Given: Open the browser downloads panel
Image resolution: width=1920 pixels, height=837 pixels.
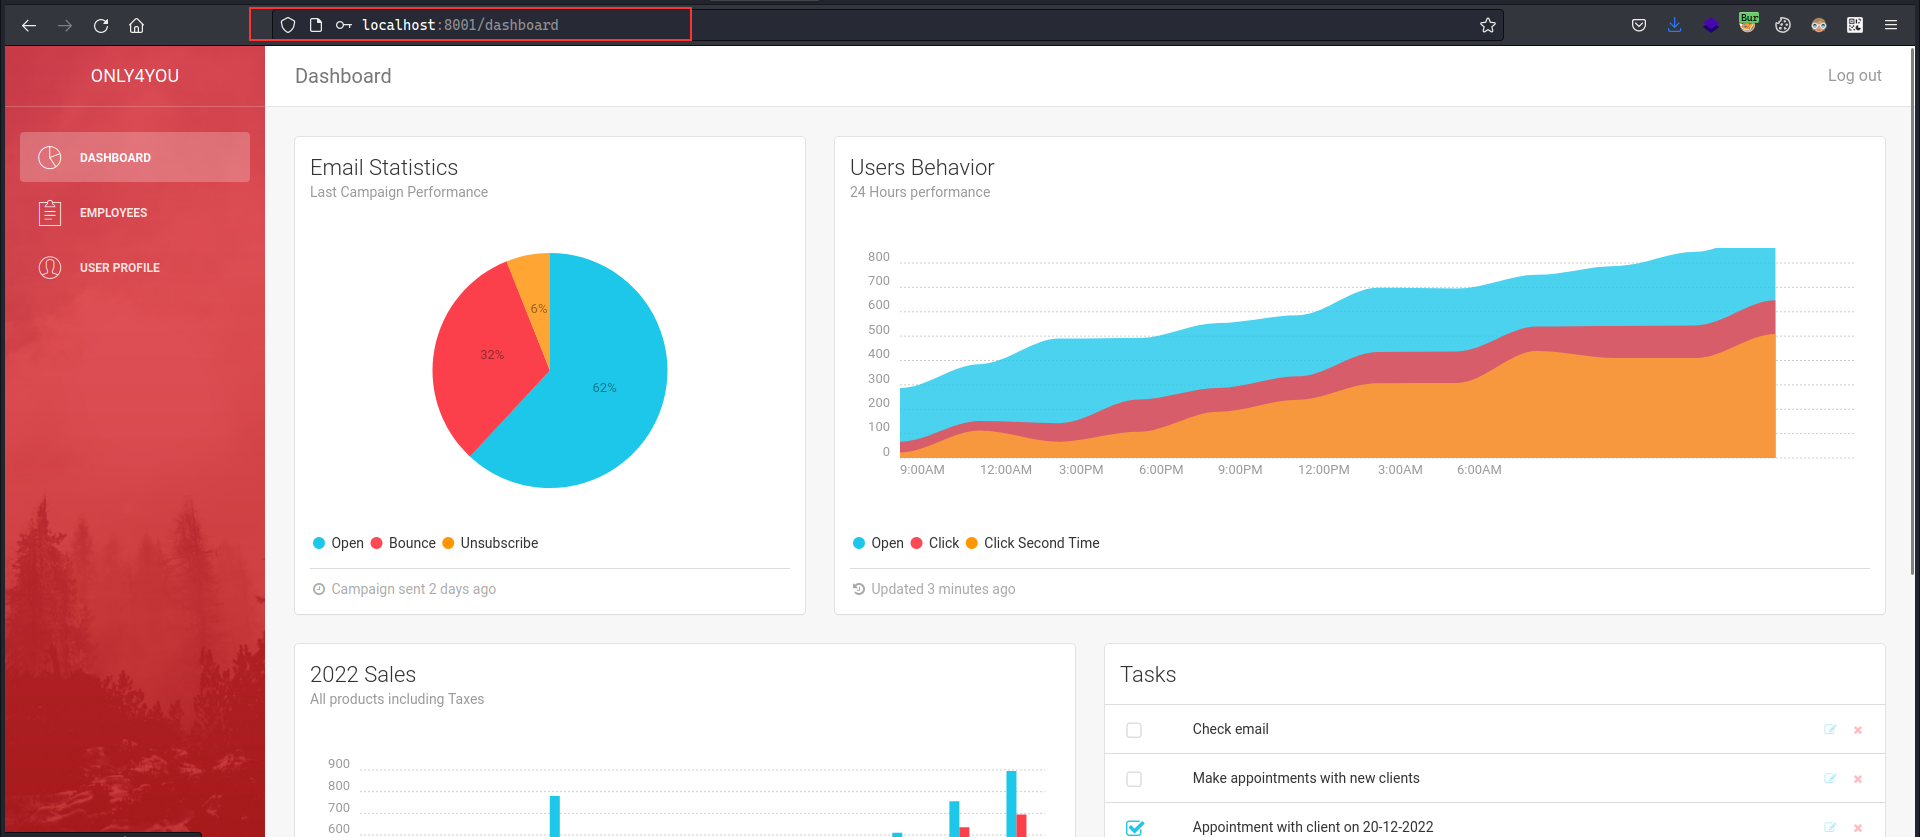Looking at the screenshot, I should pyautogui.click(x=1675, y=25).
